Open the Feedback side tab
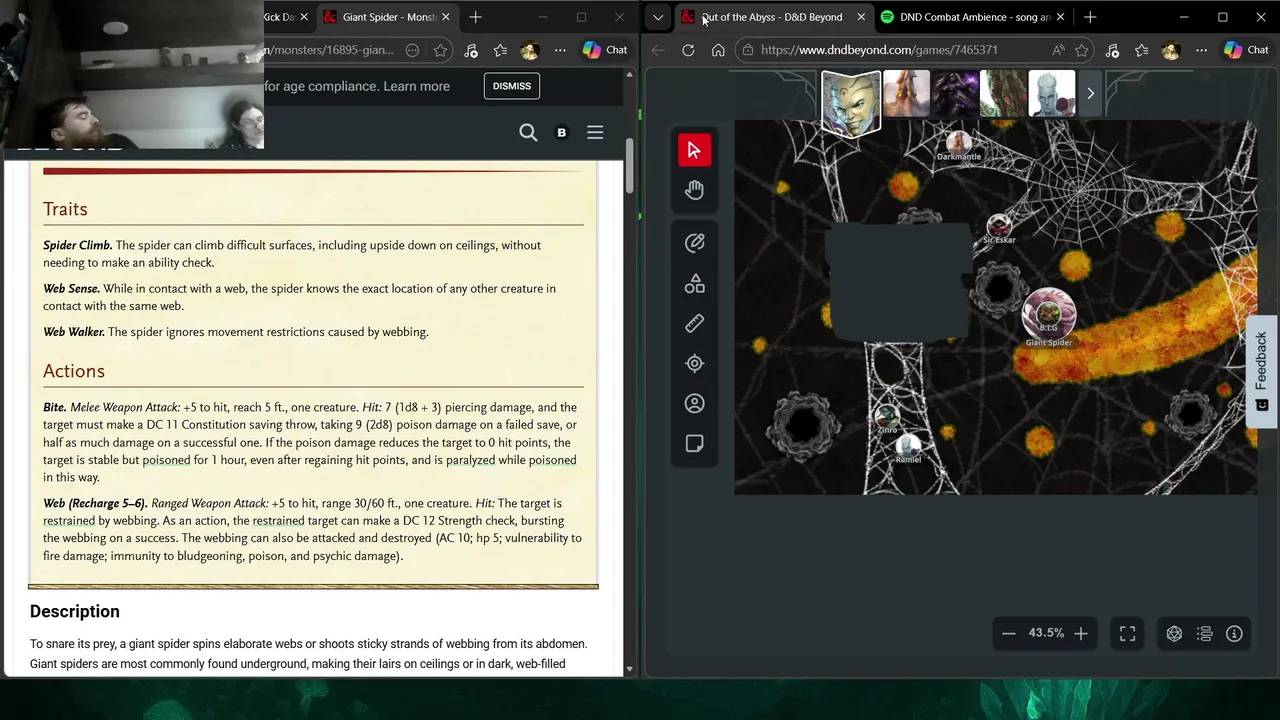The width and height of the screenshot is (1280, 720). [x=1262, y=371]
